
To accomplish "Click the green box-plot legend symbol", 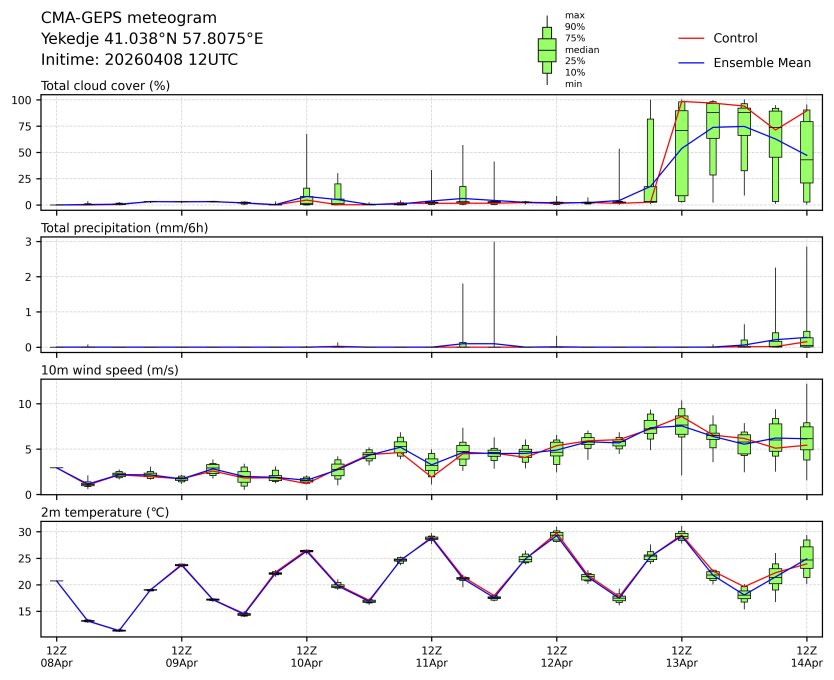I will point(546,50).
